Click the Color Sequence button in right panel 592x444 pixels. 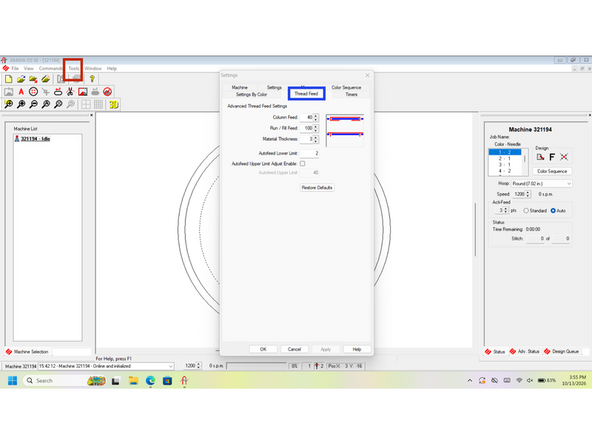[552, 171]
